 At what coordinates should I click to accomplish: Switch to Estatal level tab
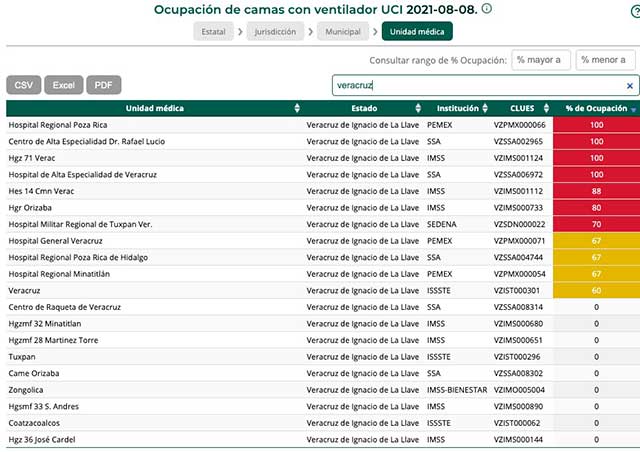213,31
